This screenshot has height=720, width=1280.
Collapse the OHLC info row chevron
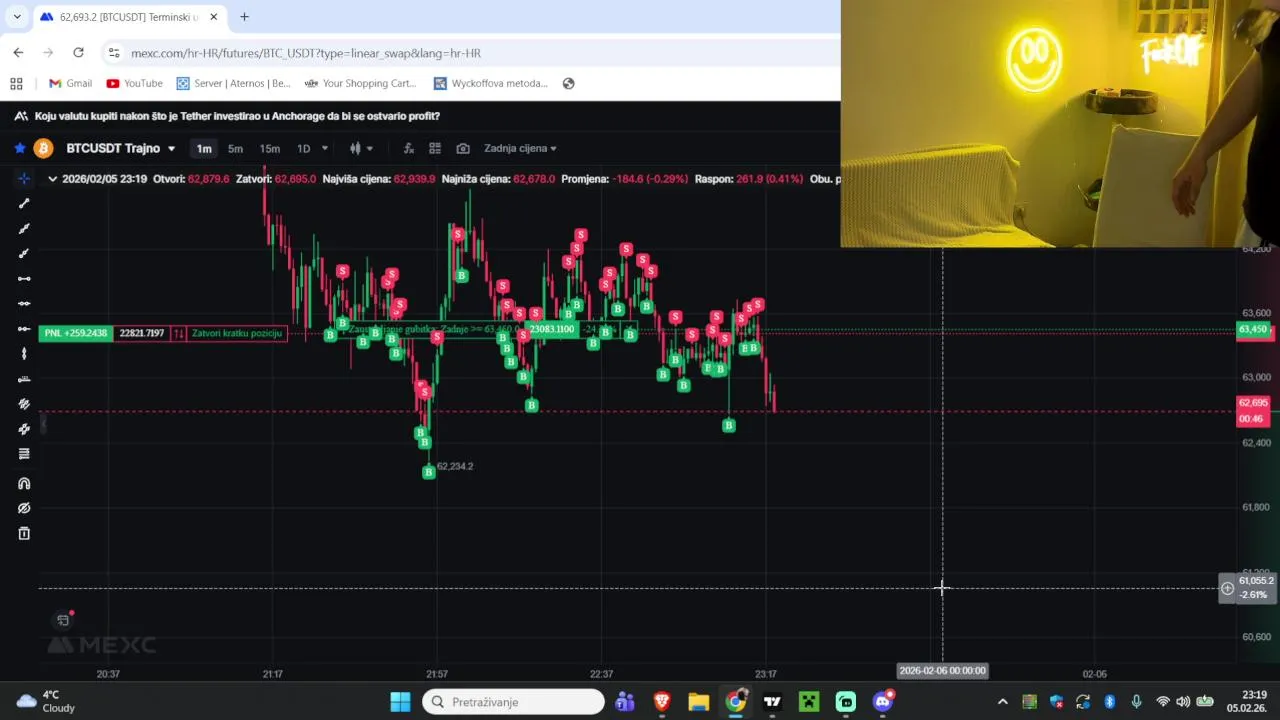[x=52, y=179]
